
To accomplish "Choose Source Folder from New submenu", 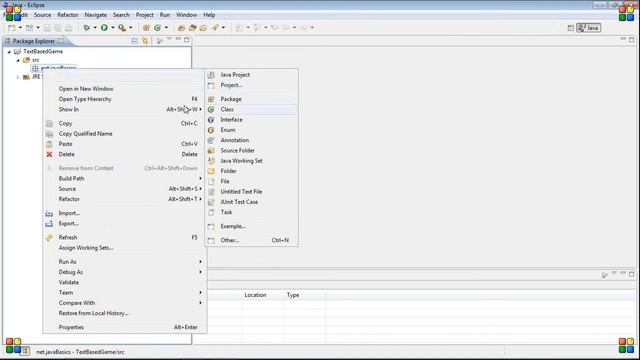I will tap(251, 151).
